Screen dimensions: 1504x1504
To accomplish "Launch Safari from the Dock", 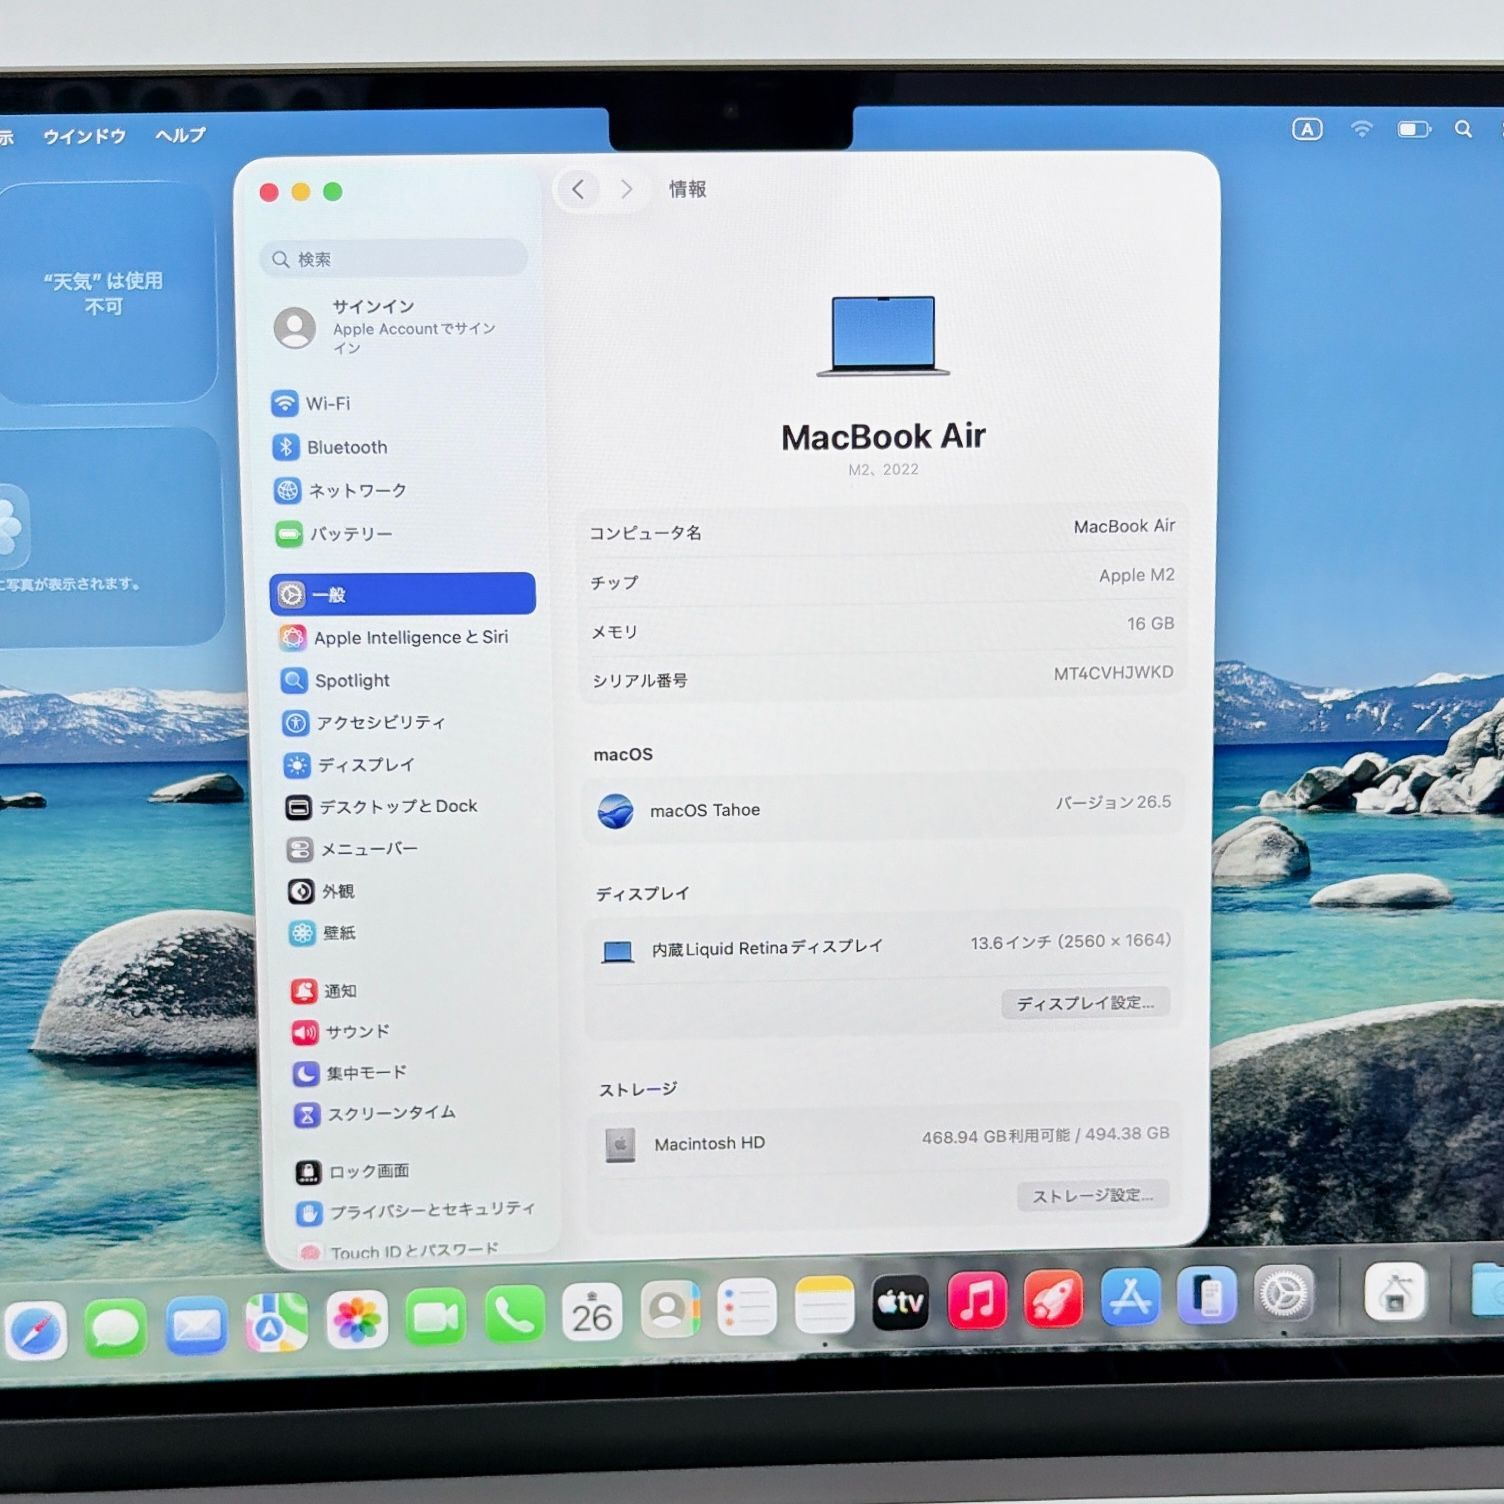I will coord(35,1332).
